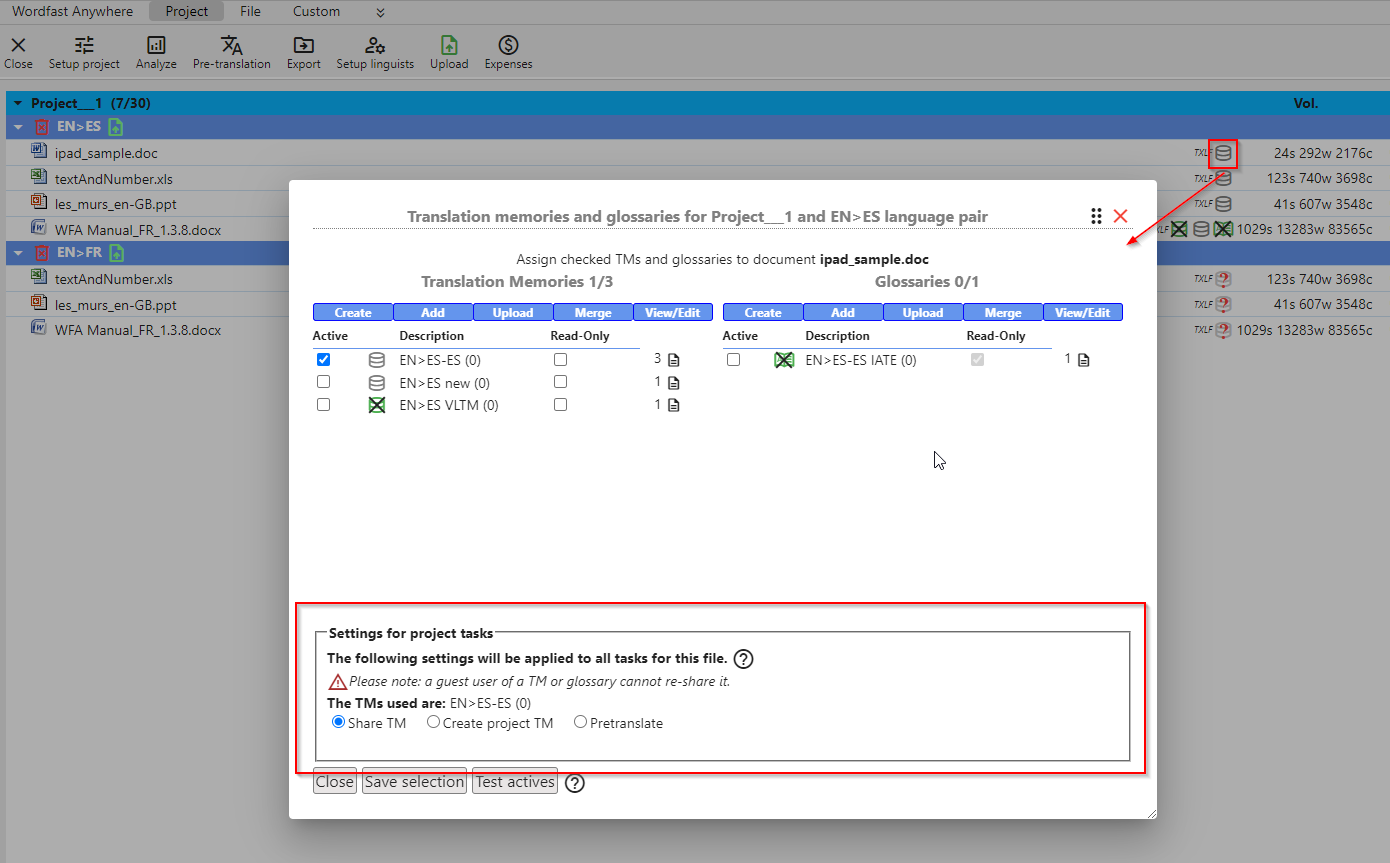Screen dimensions: 1390x863
Task: Click the green upload file icon beside EN>ES
Action: point(116,127)
